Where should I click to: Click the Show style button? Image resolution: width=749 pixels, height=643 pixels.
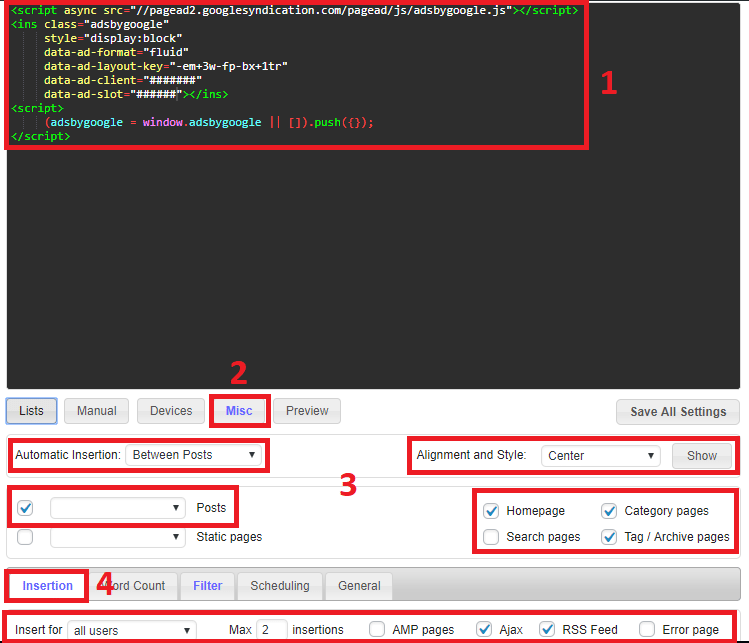[702, 456]
